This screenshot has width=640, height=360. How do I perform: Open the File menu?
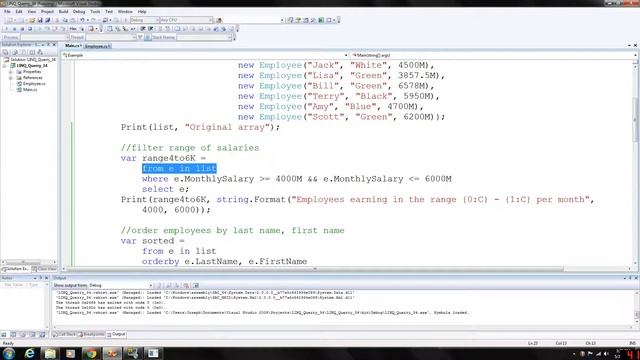pyautogui.click(x=7, y=11)
